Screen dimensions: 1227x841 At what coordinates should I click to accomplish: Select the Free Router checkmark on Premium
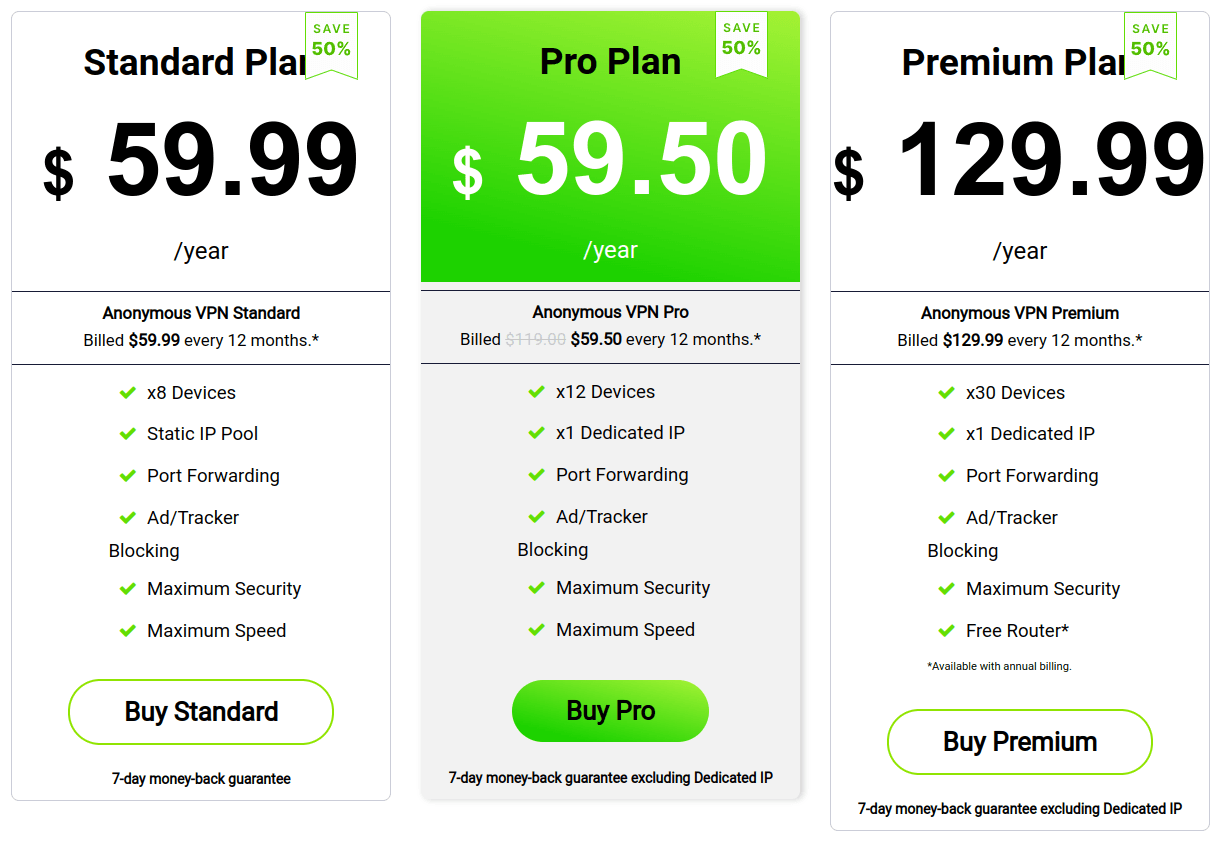(947, 631)
